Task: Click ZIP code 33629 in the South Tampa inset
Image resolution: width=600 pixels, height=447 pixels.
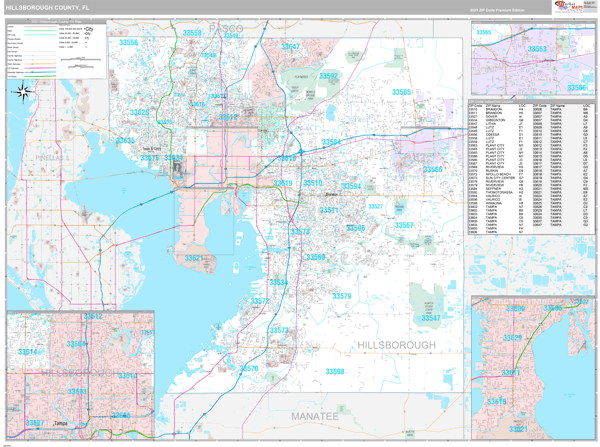Action: [x=512, y=338]
